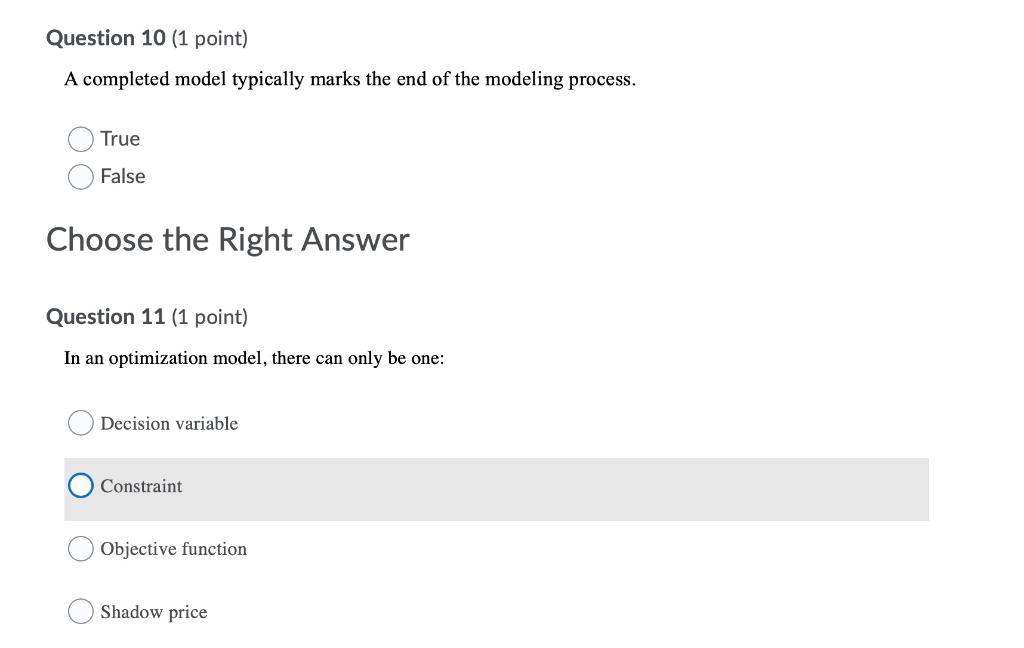The height and width of the screenshot is (648, 1024).
Task: Click the Question 11 prompt text
Action: [x=255, y=357]
